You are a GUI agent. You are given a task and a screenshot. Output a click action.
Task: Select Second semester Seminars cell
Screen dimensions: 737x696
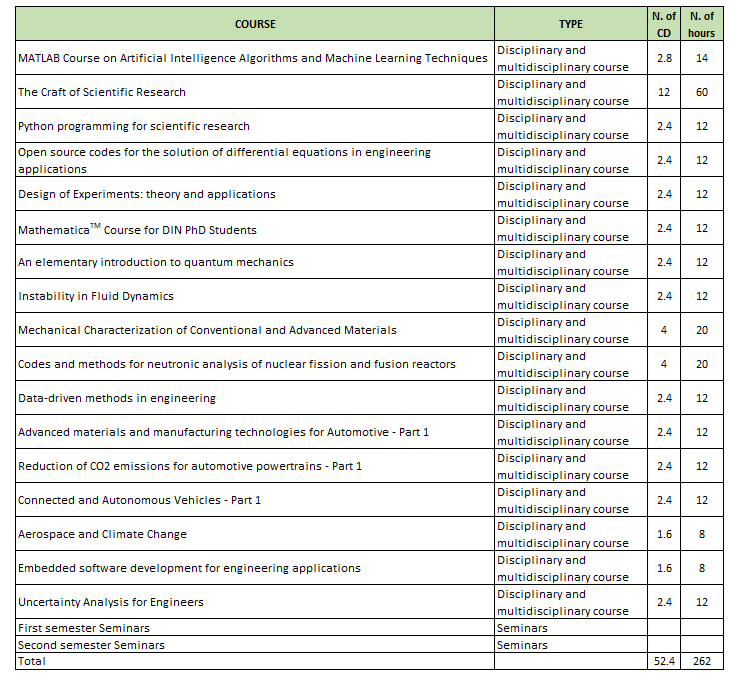click(91, 645)
